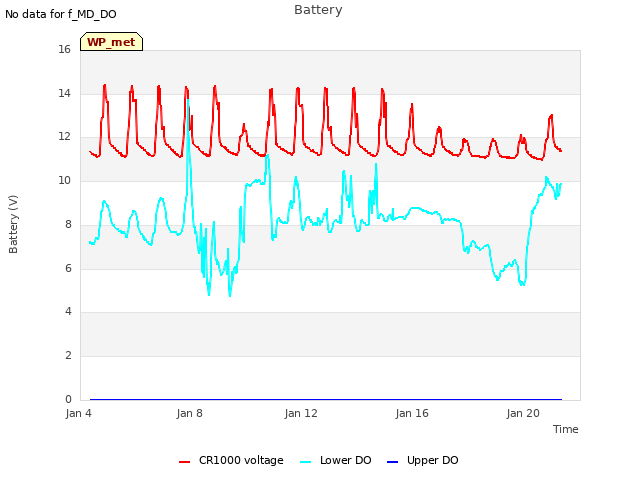Click the red CR1000 voltage legend swatch
640x480 pixels.
[184, 462]
